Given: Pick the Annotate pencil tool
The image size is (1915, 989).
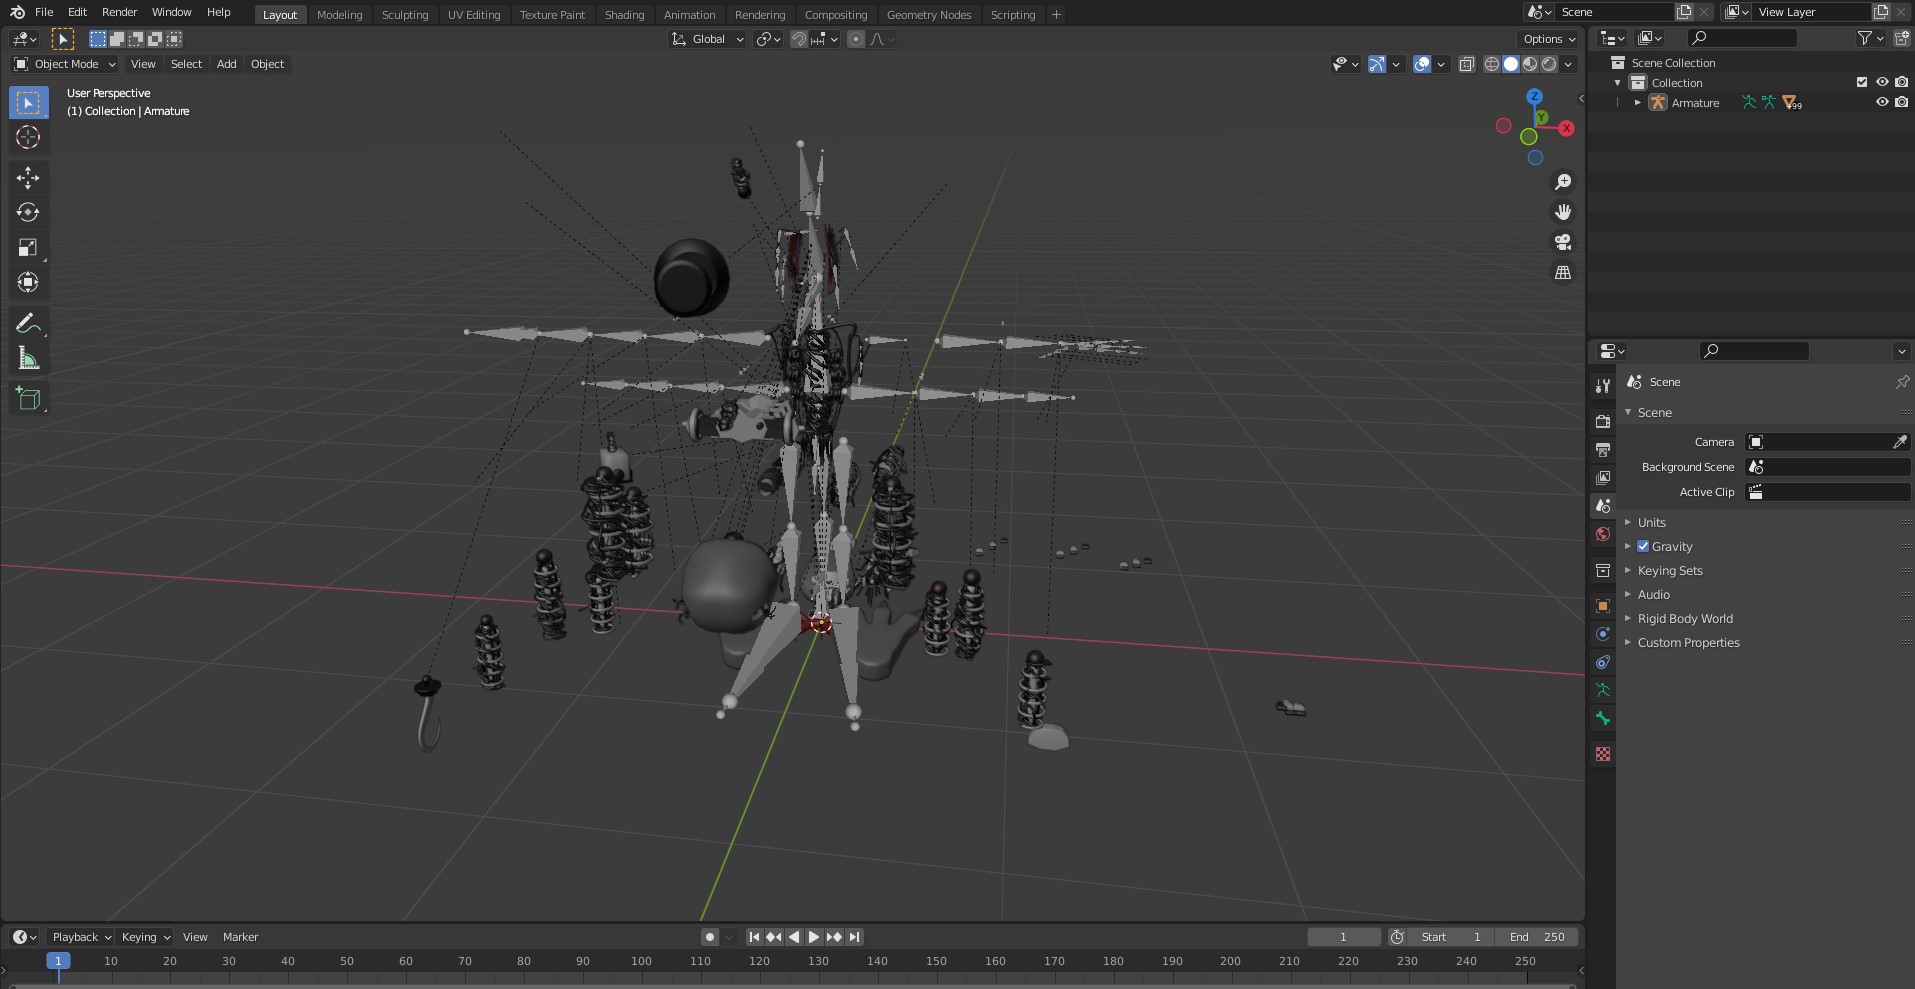Looking at the screenshot, I should point(28,323).
